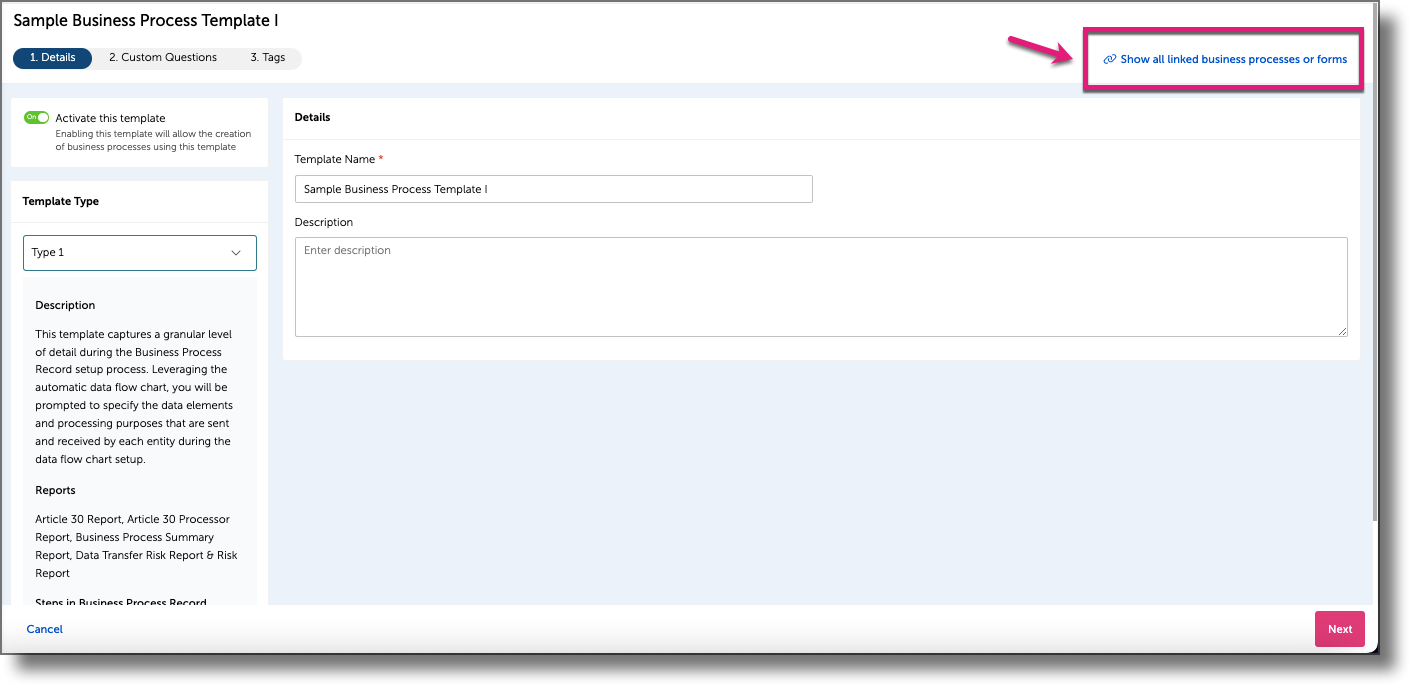Screen dimensions: 1411x686
Task: Click the Details section header
Action: pos(310,117)
